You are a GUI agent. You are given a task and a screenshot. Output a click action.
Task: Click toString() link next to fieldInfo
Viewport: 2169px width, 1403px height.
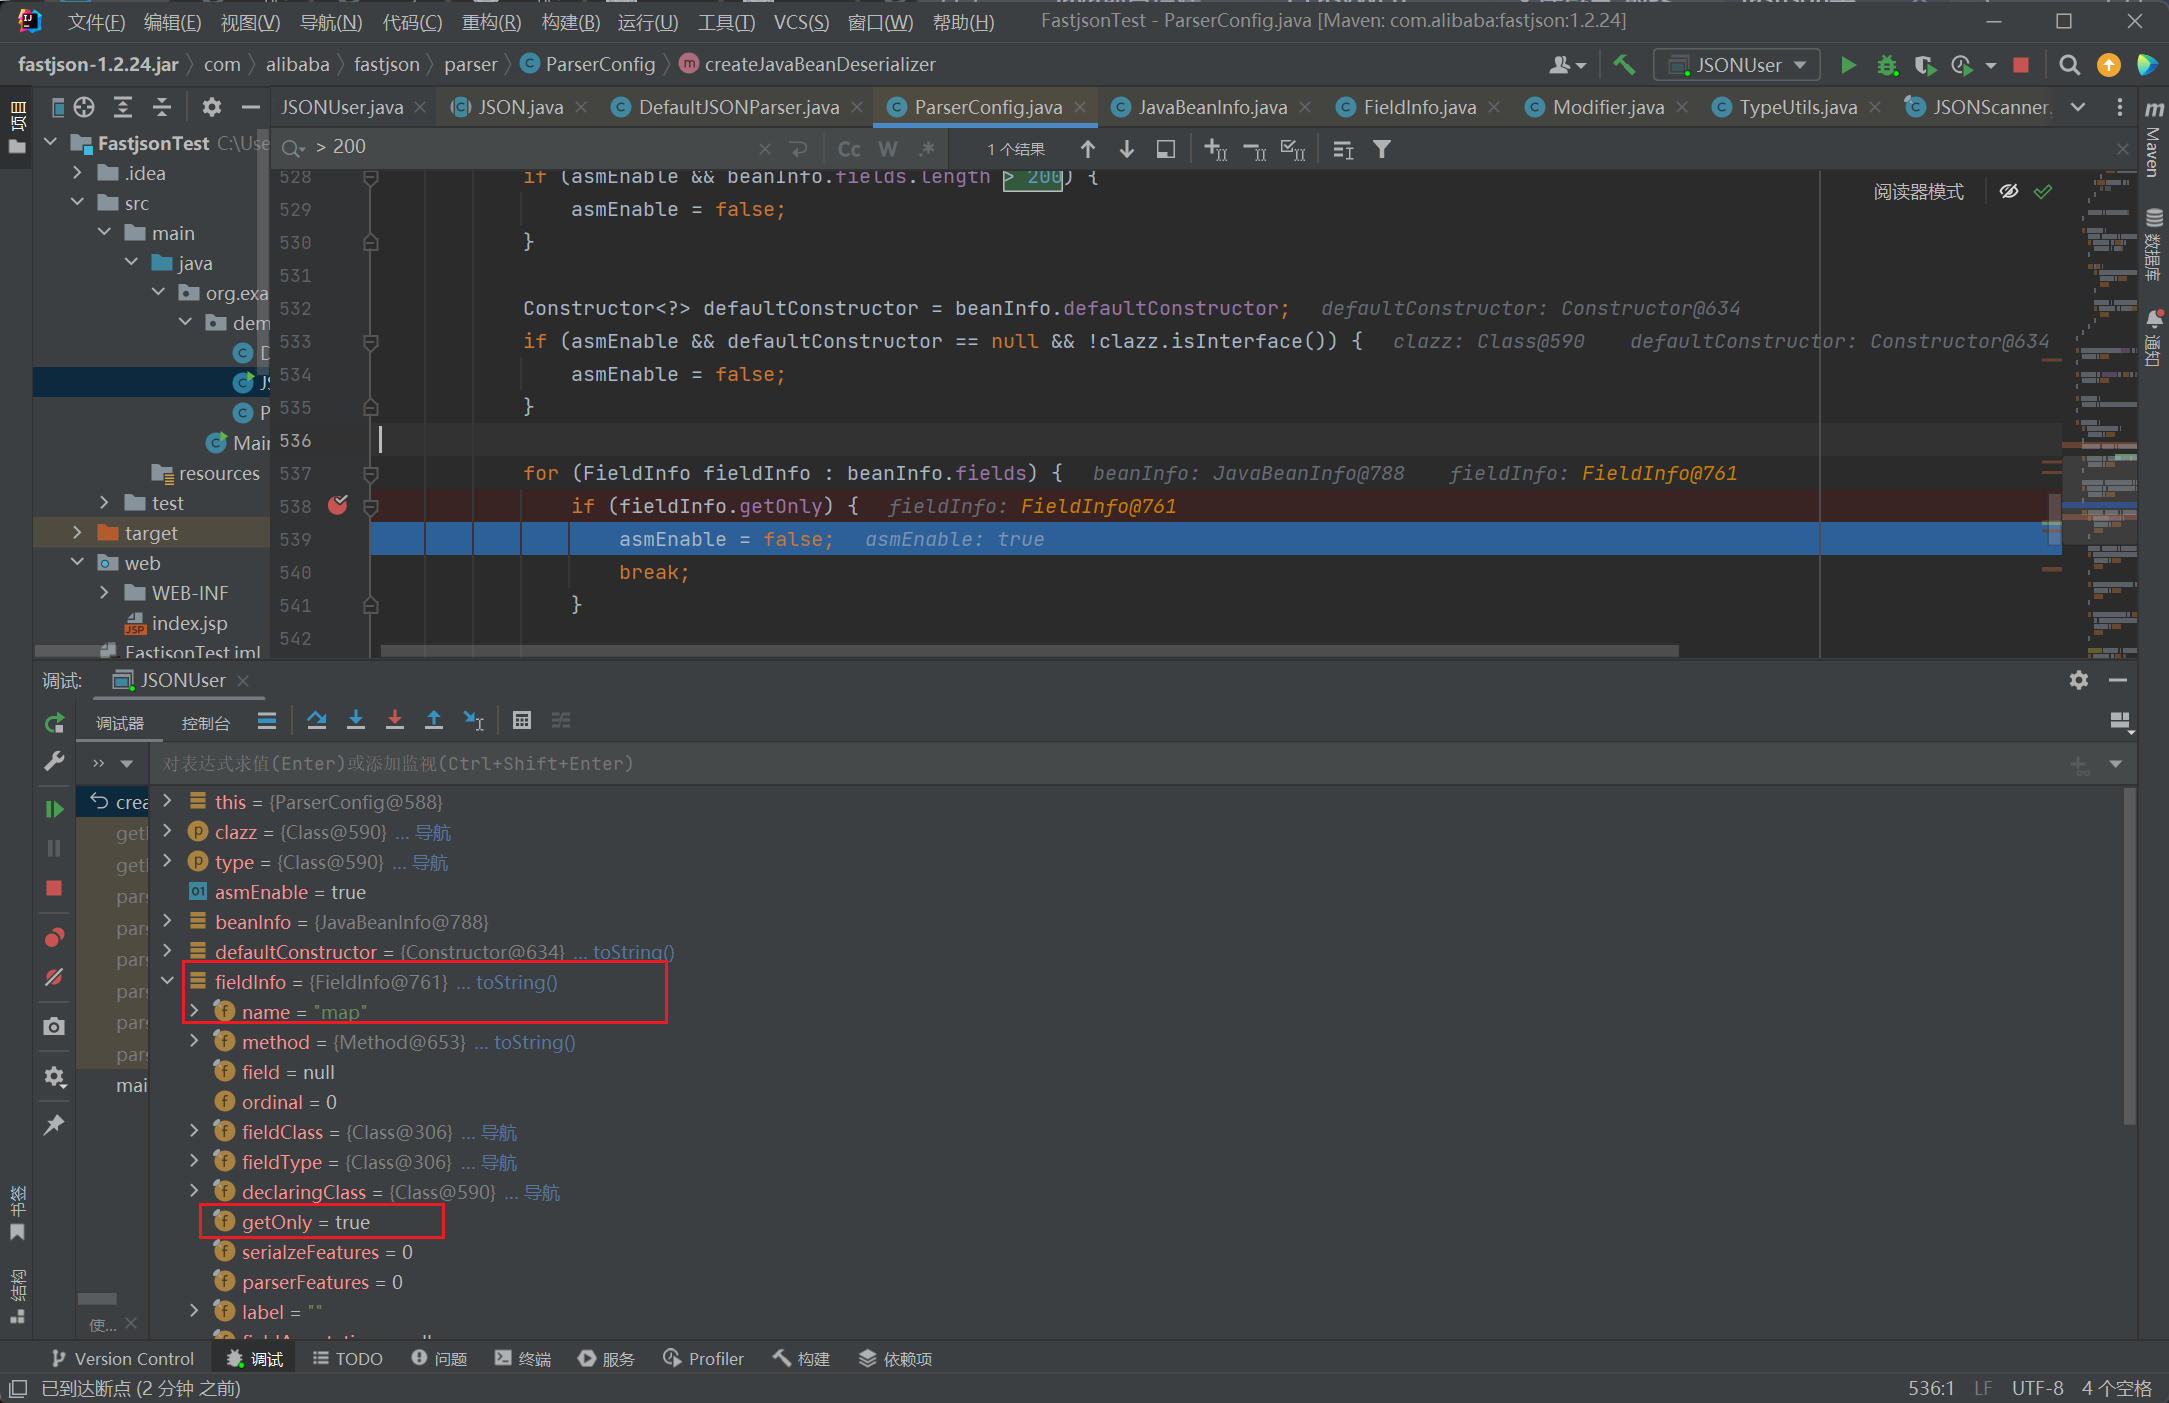click(x=516, y=982)
